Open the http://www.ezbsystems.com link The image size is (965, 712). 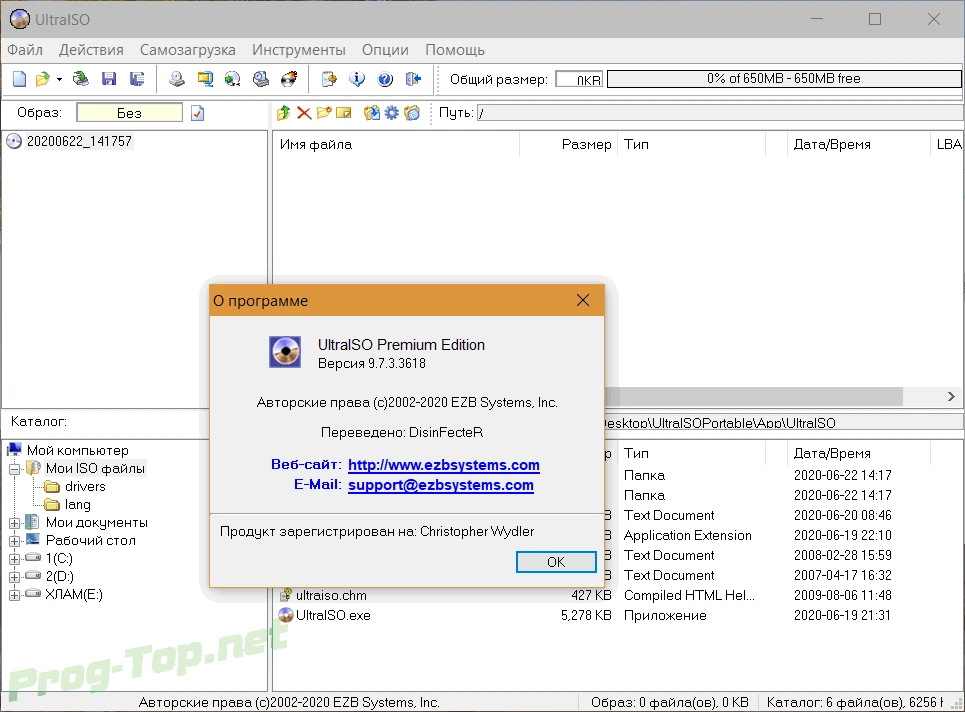click(x=444, y=465)
